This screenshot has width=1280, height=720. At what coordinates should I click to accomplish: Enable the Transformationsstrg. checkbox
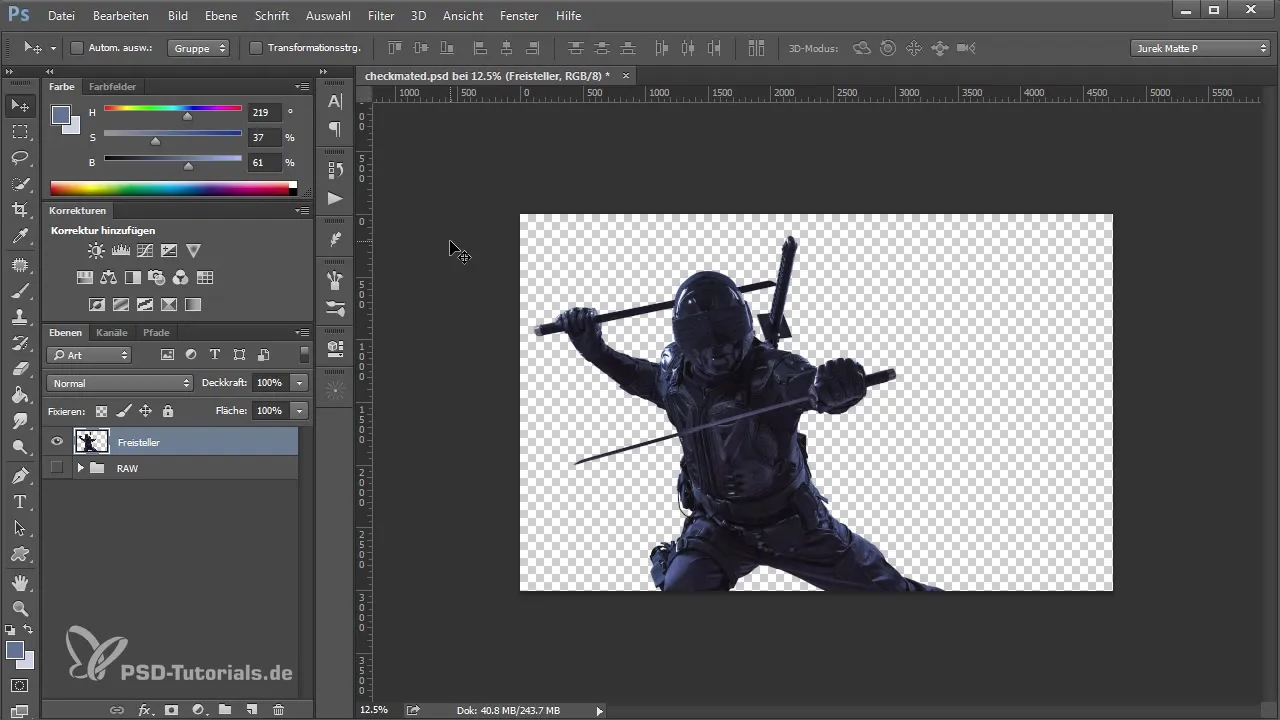click(255, 48)
